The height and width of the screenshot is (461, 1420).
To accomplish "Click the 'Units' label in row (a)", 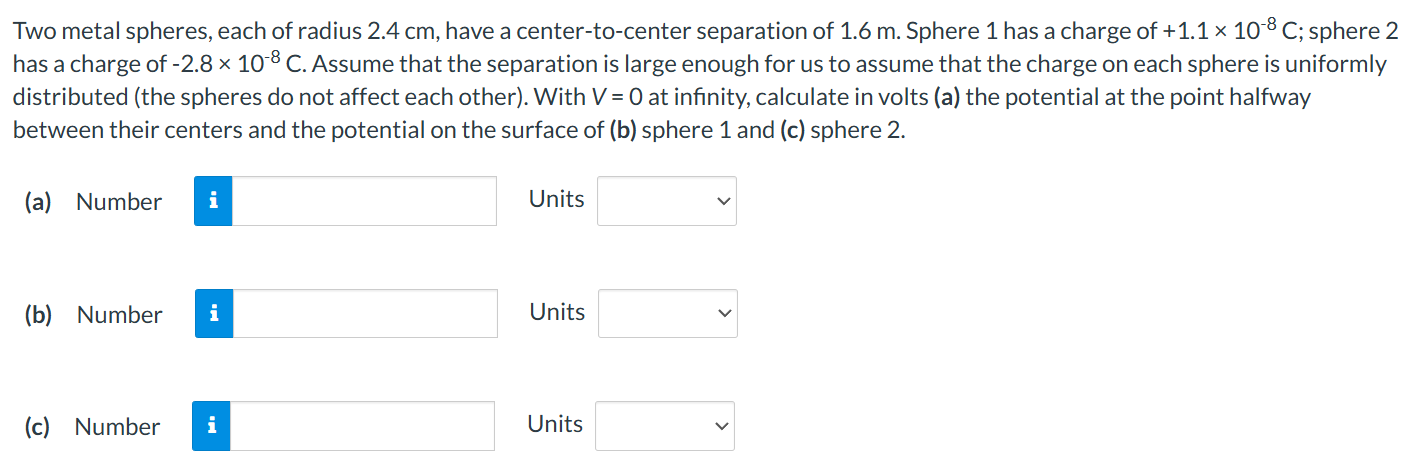I will [x=556, y=199].
